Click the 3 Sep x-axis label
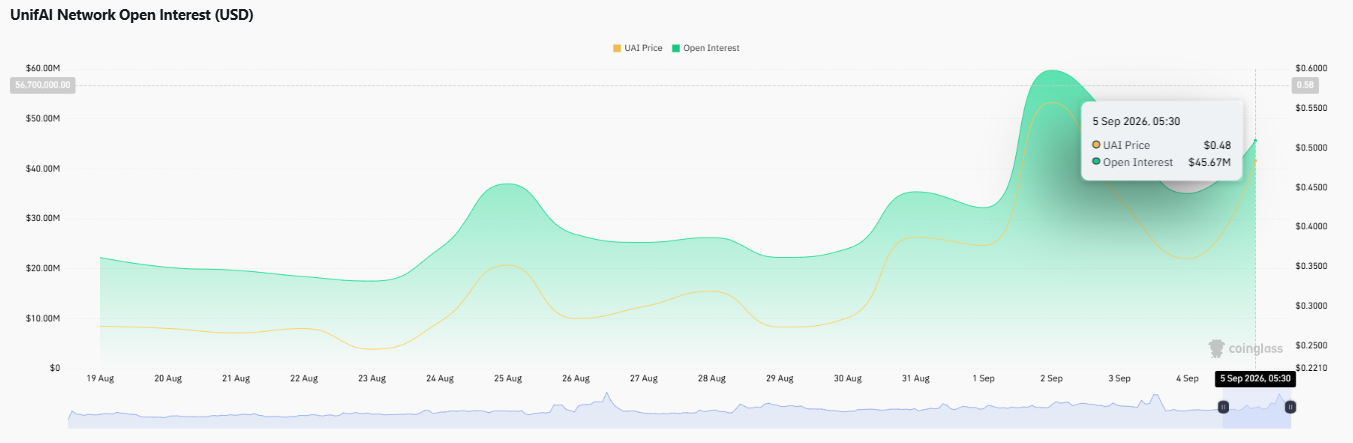1353x443 pixels. pos(1120,379)
